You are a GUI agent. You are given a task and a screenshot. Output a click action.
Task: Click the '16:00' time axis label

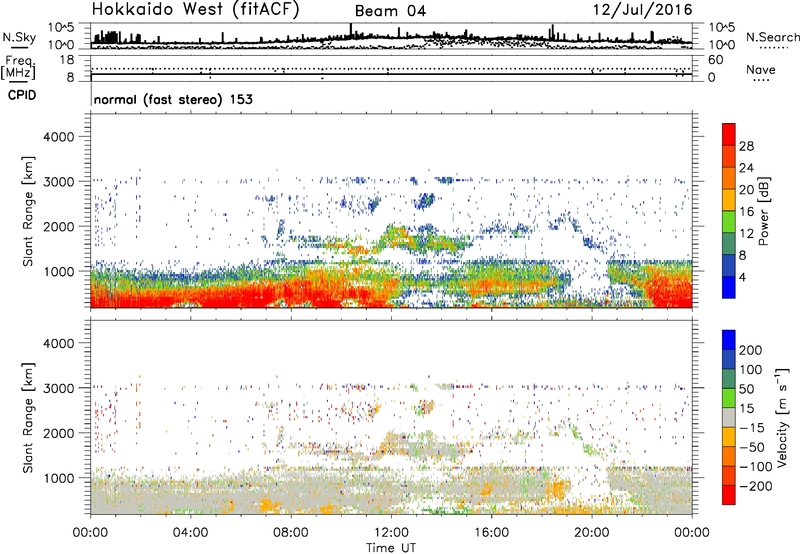click(x=491, y=533)
